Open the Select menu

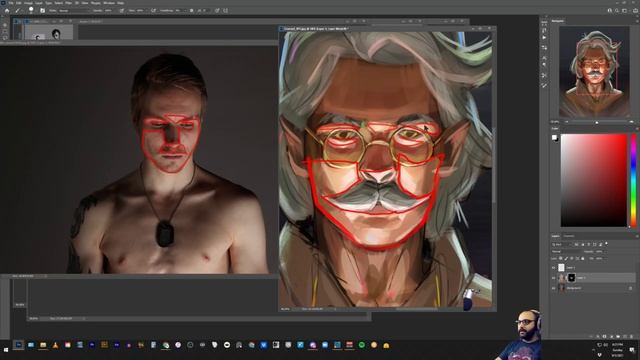tap(59, 3)
